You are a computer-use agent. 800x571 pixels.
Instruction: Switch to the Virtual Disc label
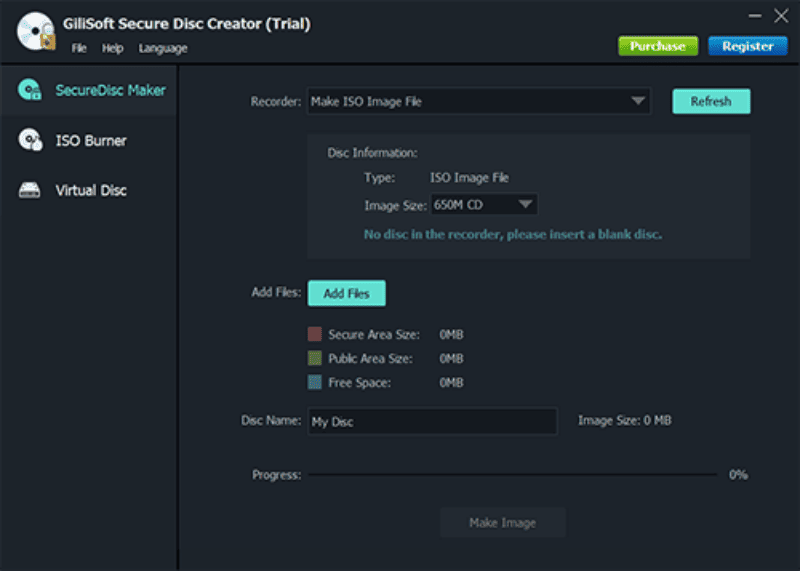pos(91,190)
